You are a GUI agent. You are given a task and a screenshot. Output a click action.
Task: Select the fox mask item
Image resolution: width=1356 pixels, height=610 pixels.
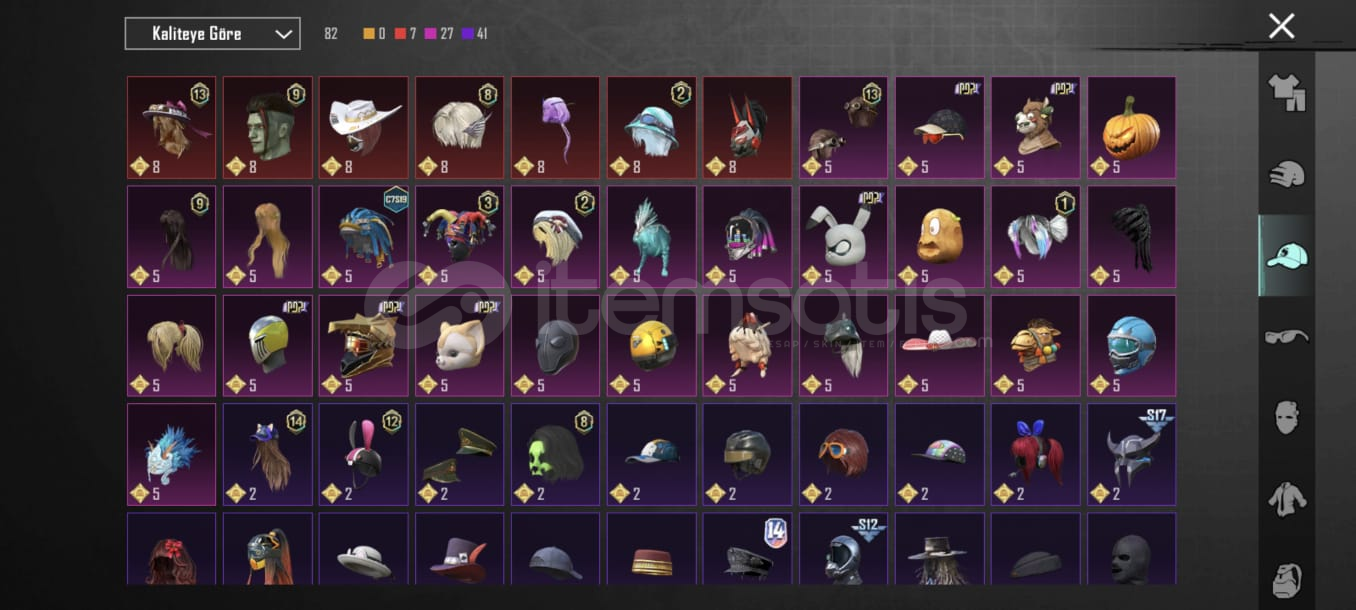tap(460, 346)
